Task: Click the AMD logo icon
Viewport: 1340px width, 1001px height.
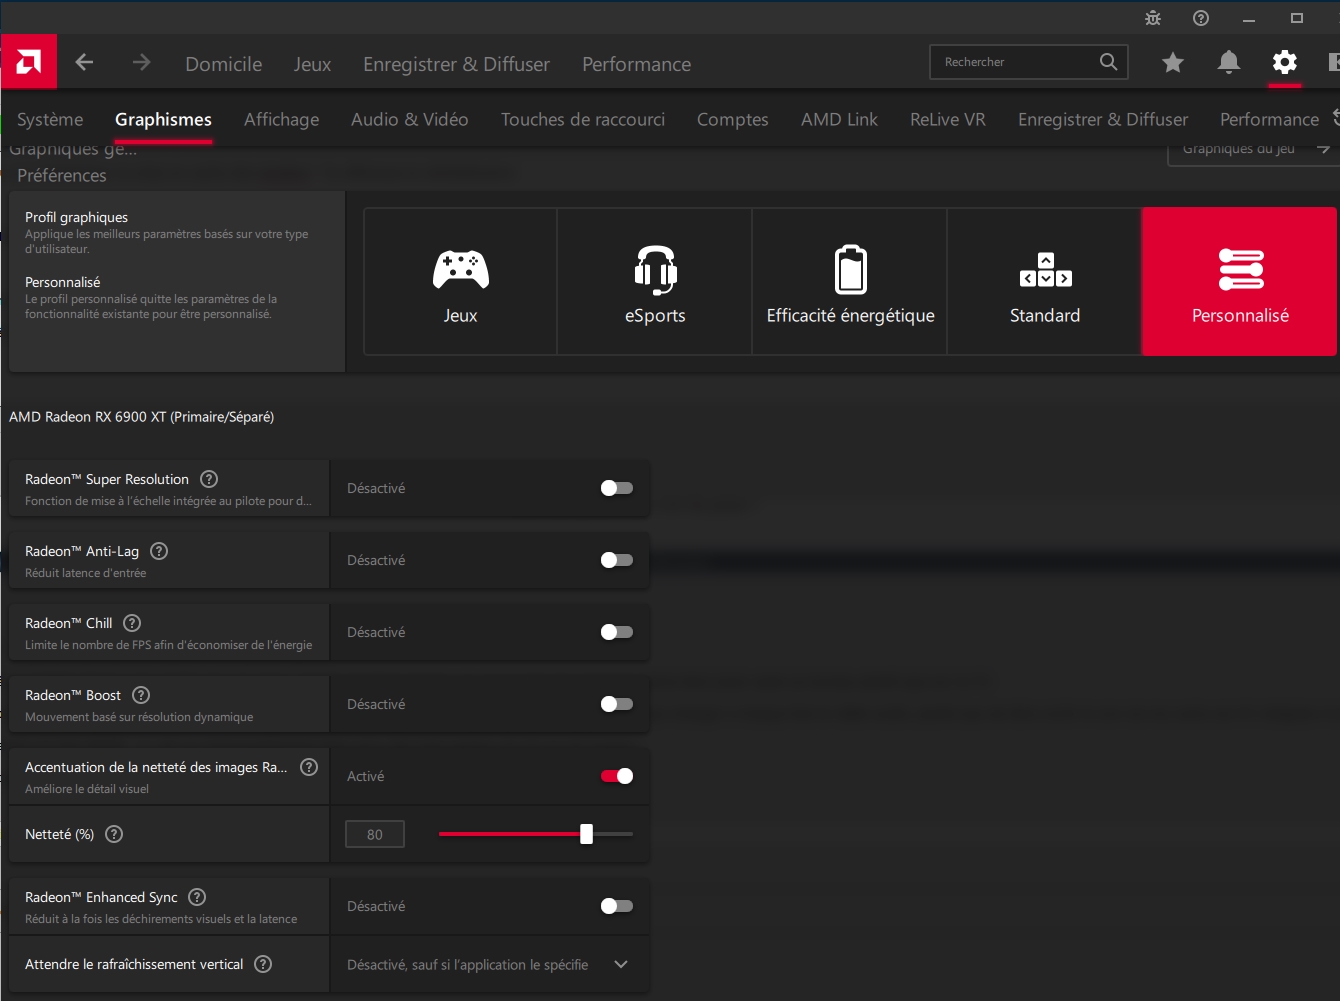Action: (x=28, y=62)
